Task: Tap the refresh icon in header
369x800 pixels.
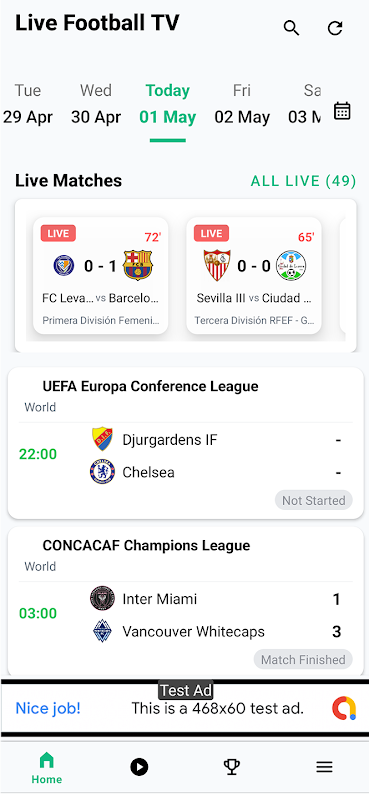Action: pyautogui.click(x=335, y=28)
